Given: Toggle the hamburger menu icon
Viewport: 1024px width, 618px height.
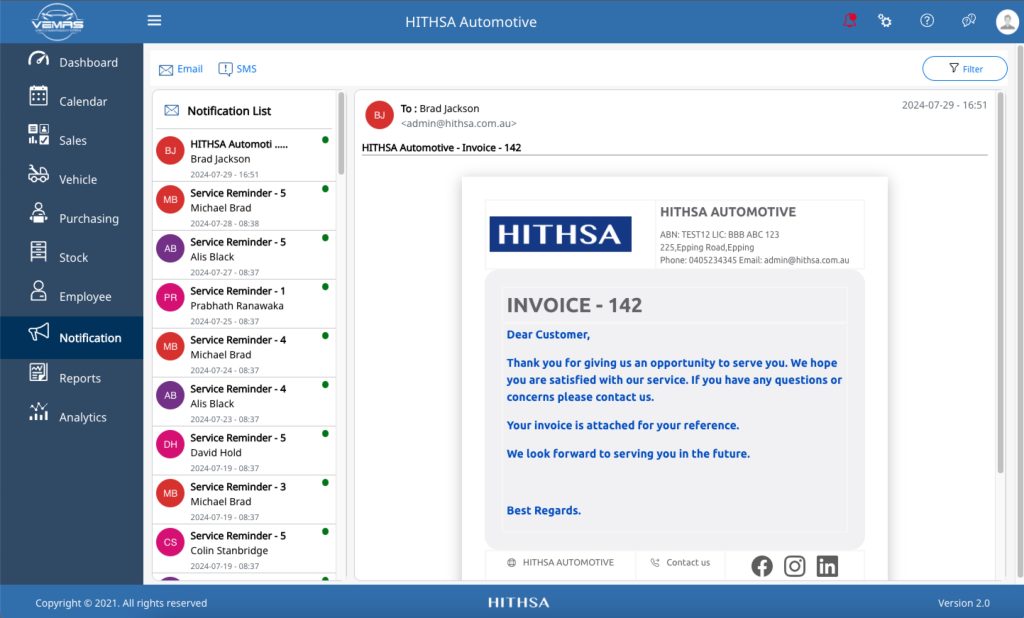Looking at the screenshot, I should pos(154,21).
